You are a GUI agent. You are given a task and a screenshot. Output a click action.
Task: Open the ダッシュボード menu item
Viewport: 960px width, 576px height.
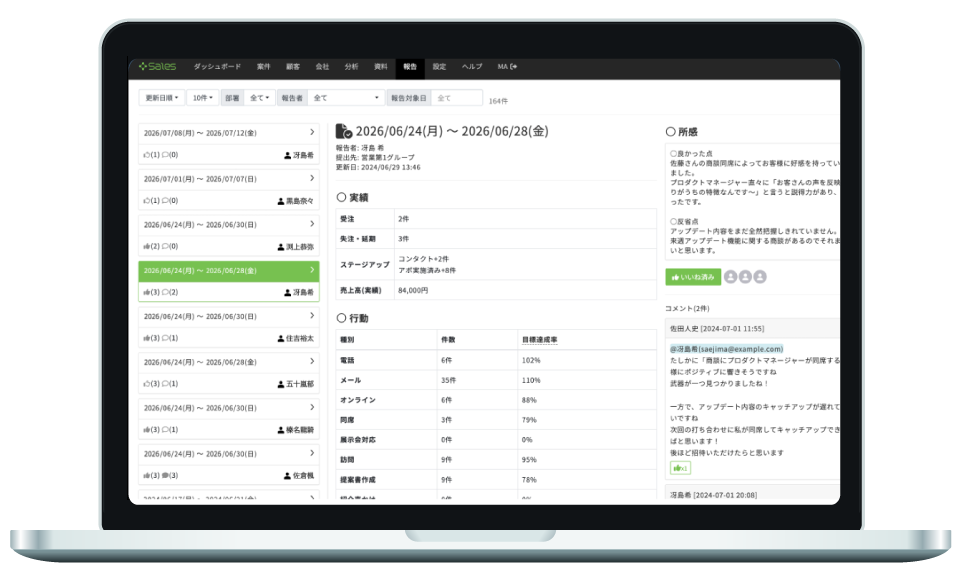pos(217,67)
